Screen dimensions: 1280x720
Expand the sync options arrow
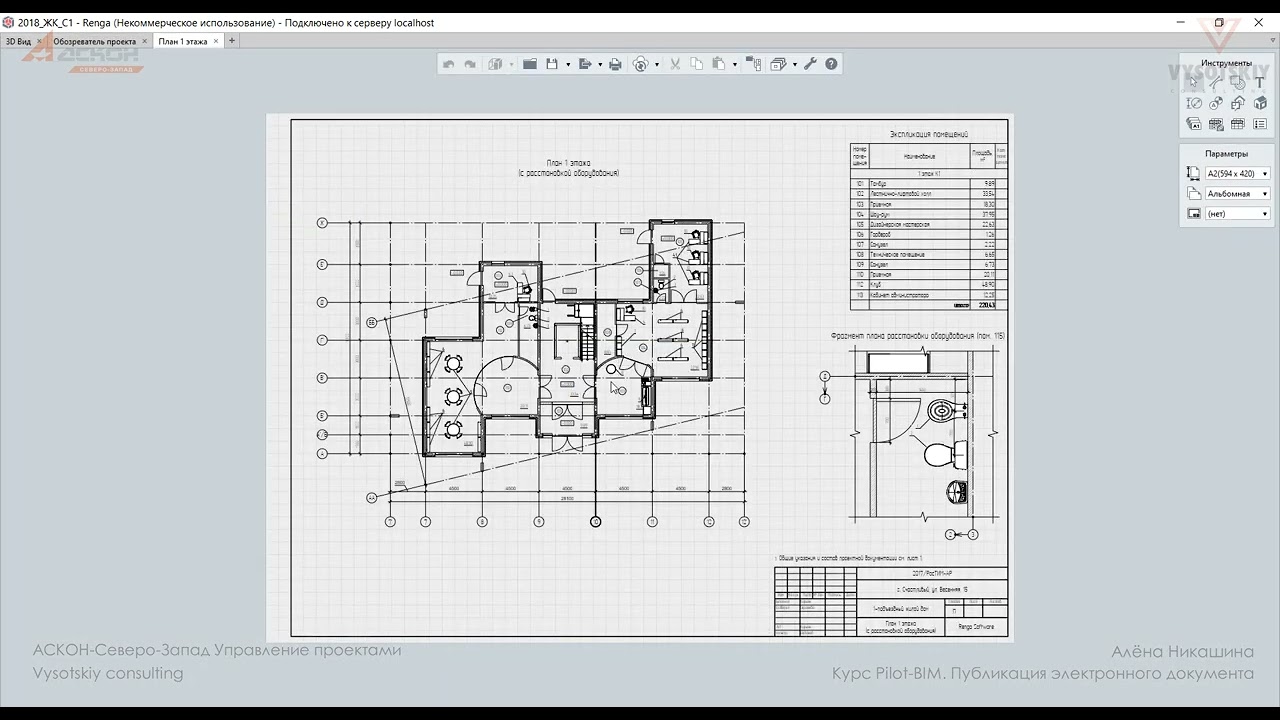[657, 65]
